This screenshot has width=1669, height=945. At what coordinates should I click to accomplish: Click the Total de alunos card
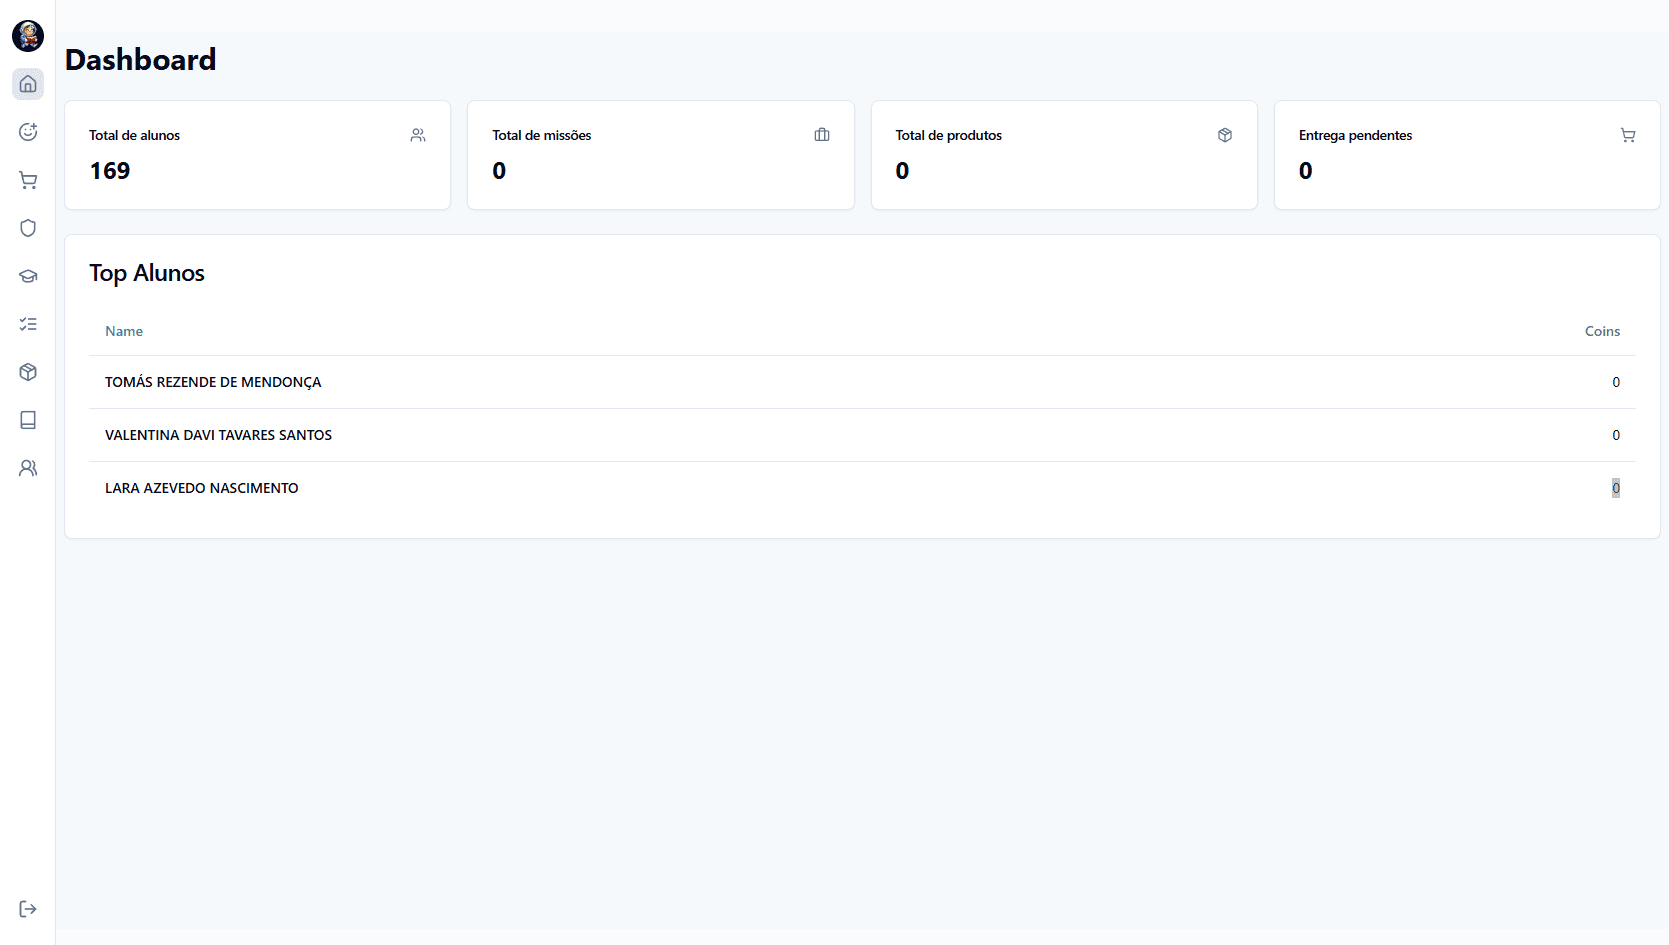tap(257, 155)
